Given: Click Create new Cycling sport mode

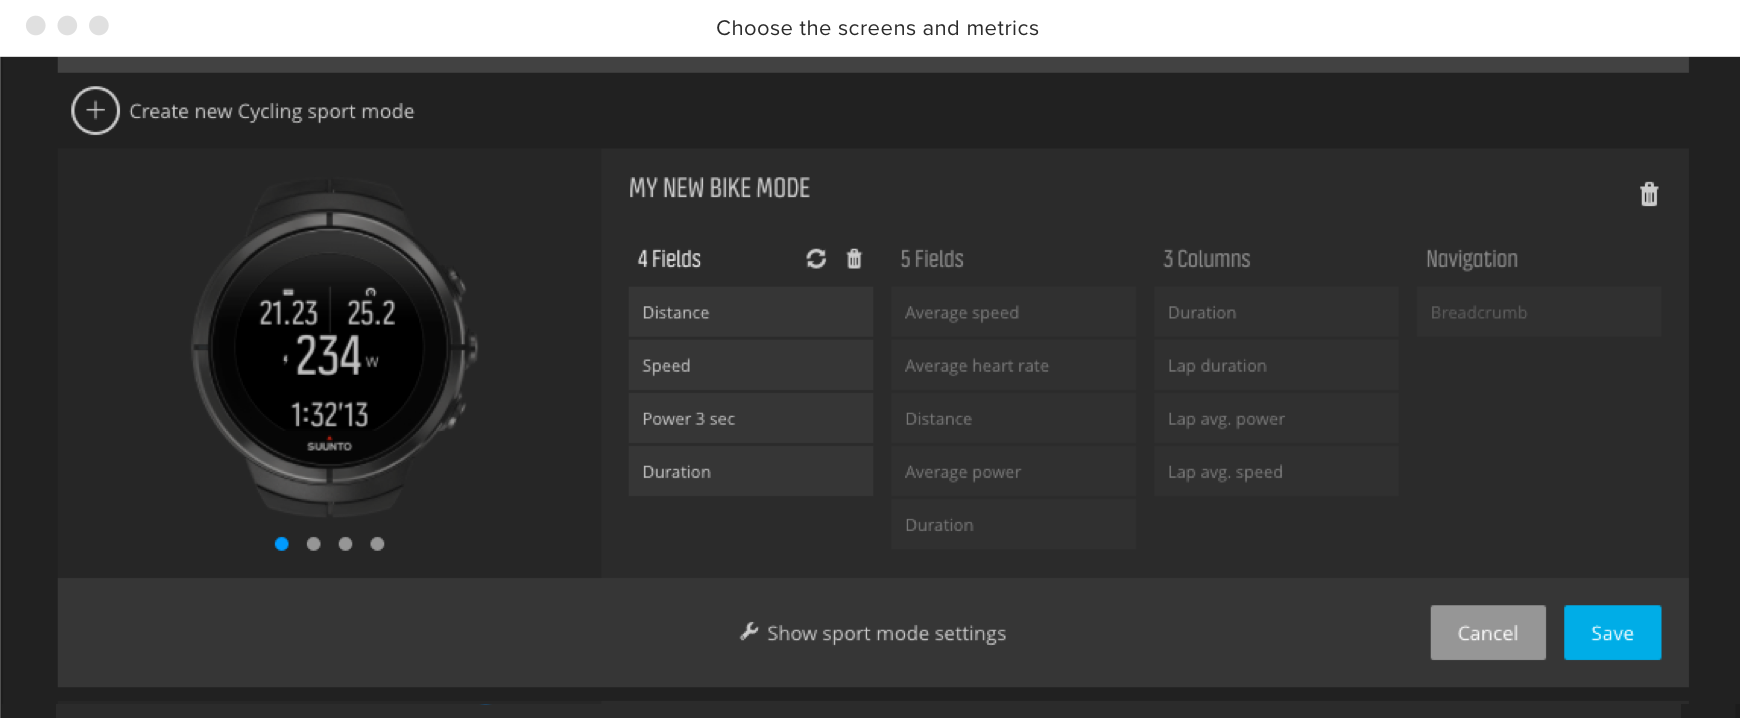Looking at the screenshot, I should click(271, 111).
